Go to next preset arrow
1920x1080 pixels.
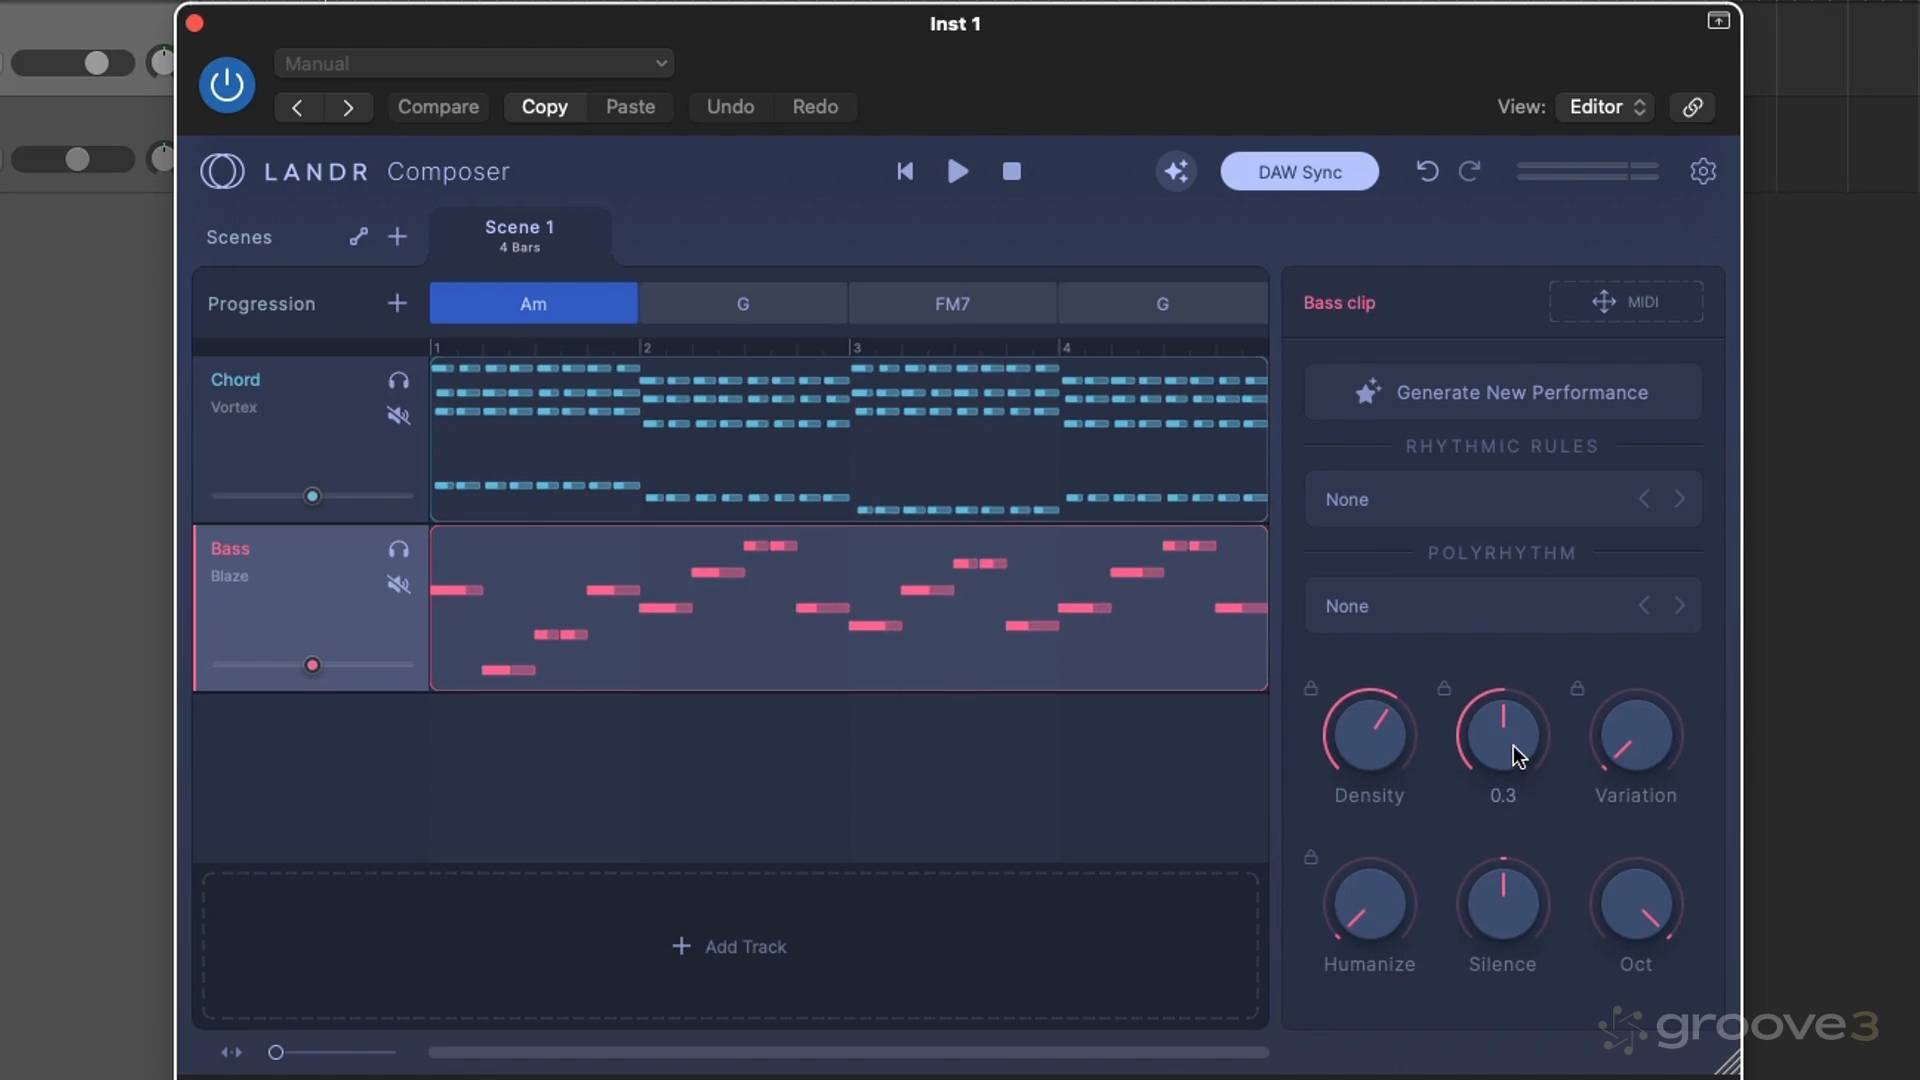point(348,107)
